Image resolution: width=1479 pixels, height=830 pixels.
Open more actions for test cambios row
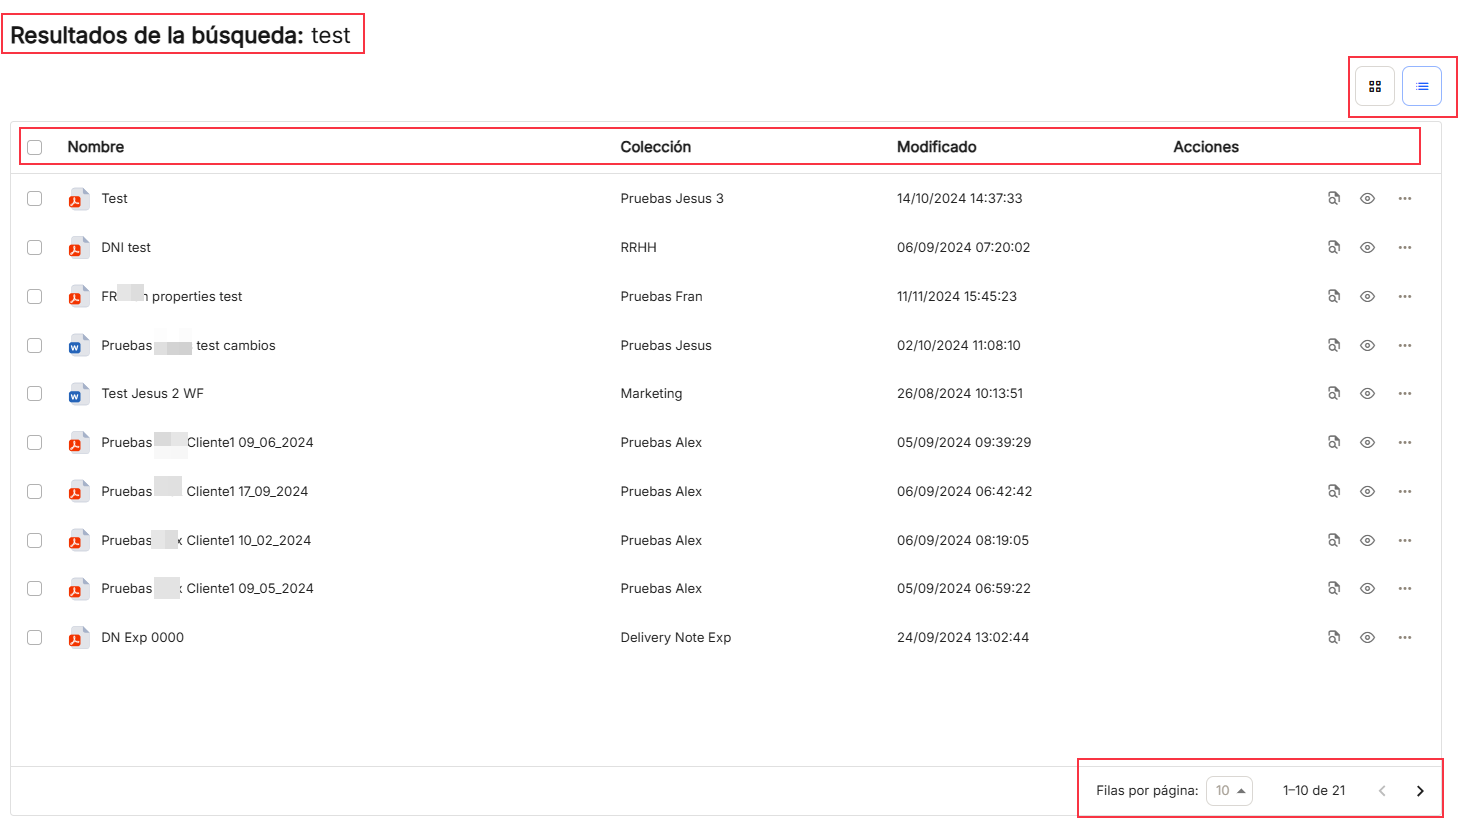click(1405, 345)
